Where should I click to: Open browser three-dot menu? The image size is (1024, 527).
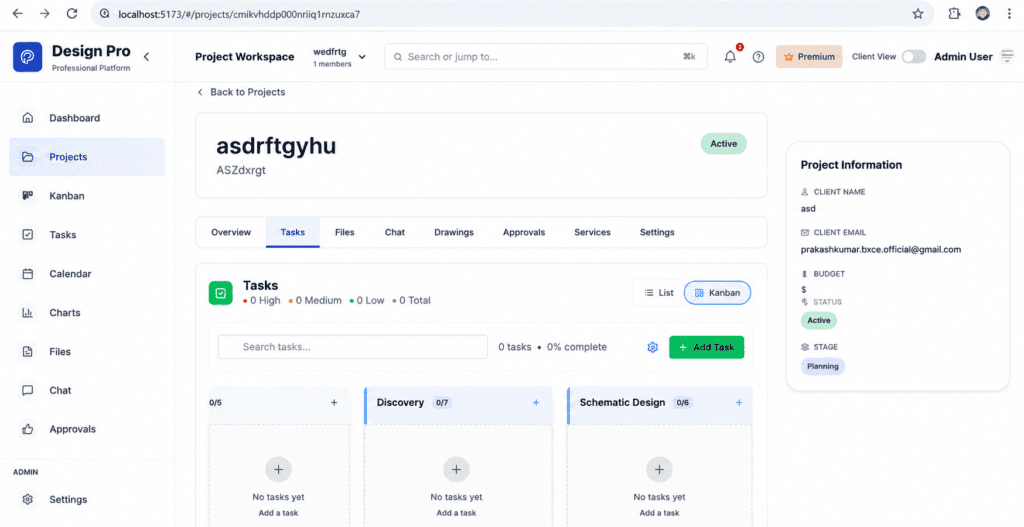click(1009, 14)
